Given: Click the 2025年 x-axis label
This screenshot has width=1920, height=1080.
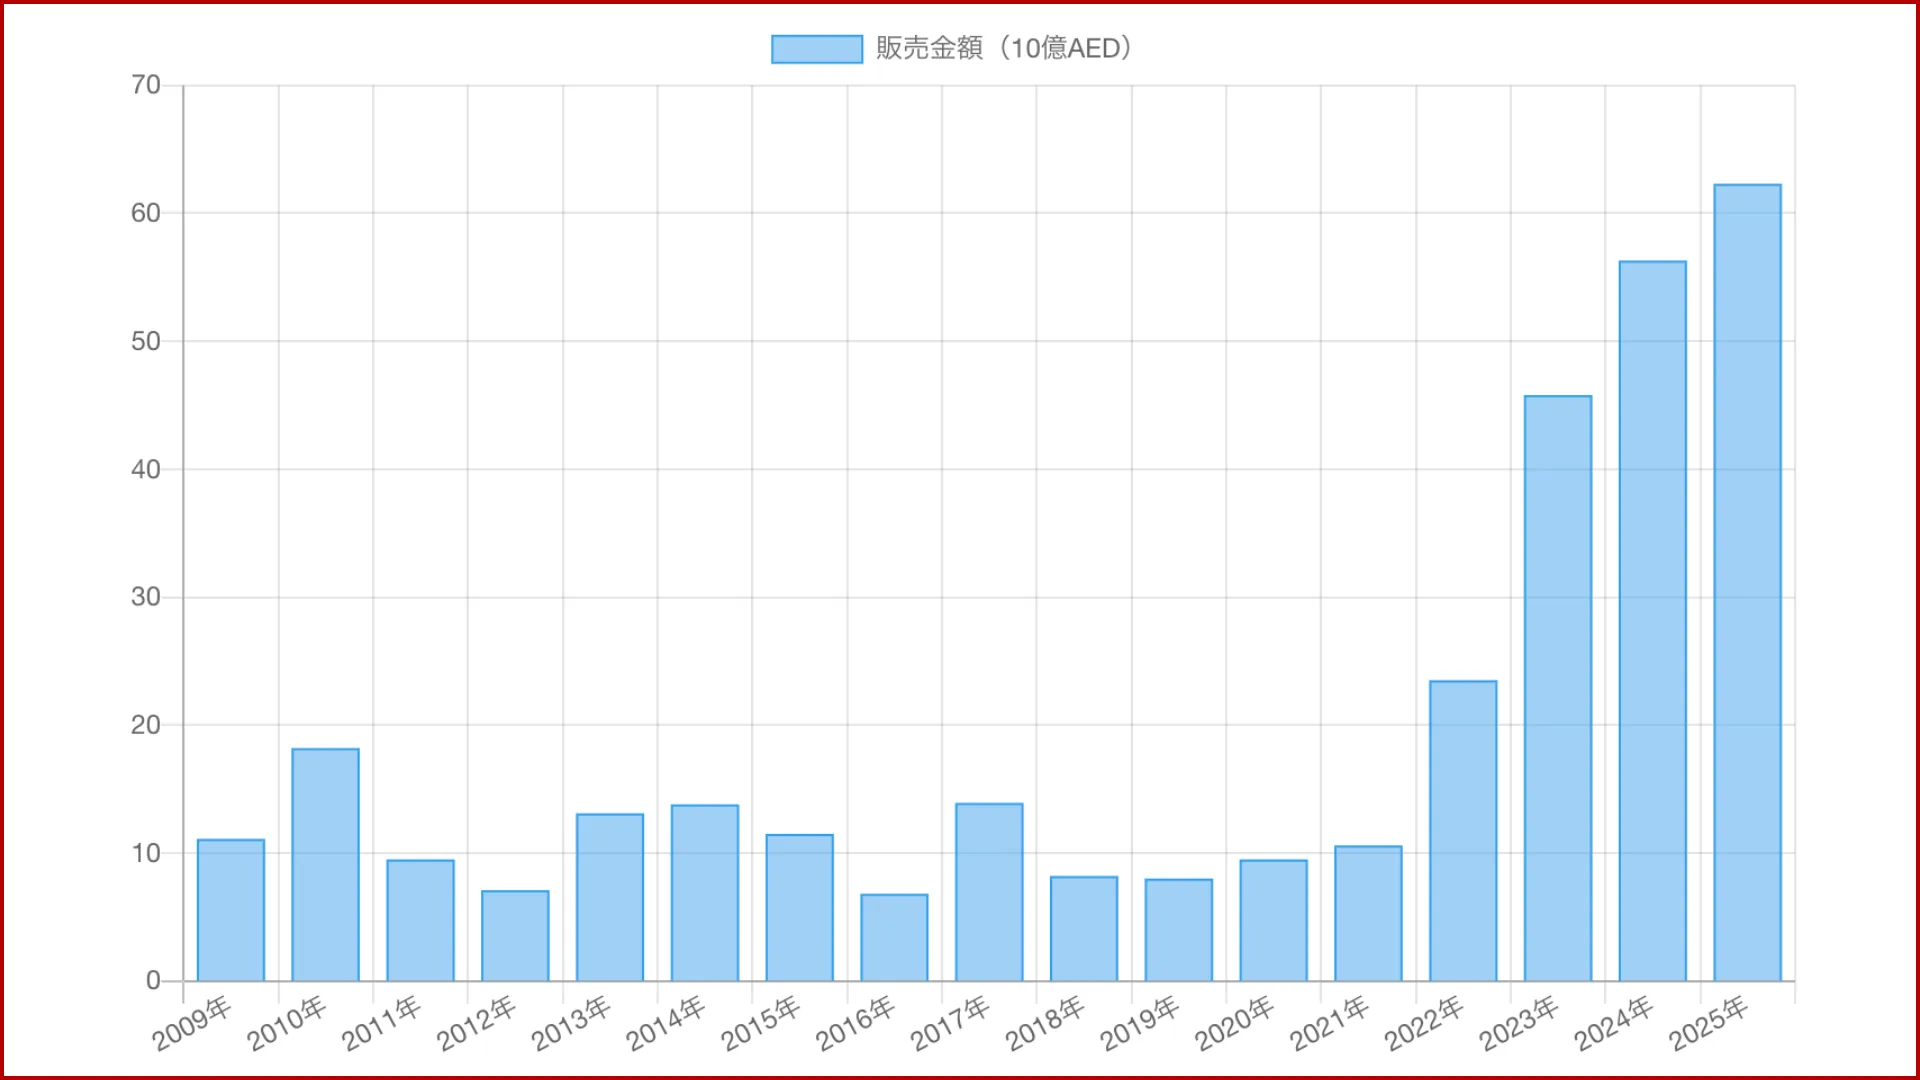Looking at the screenshot, I should click(x=1708, y=1023).
